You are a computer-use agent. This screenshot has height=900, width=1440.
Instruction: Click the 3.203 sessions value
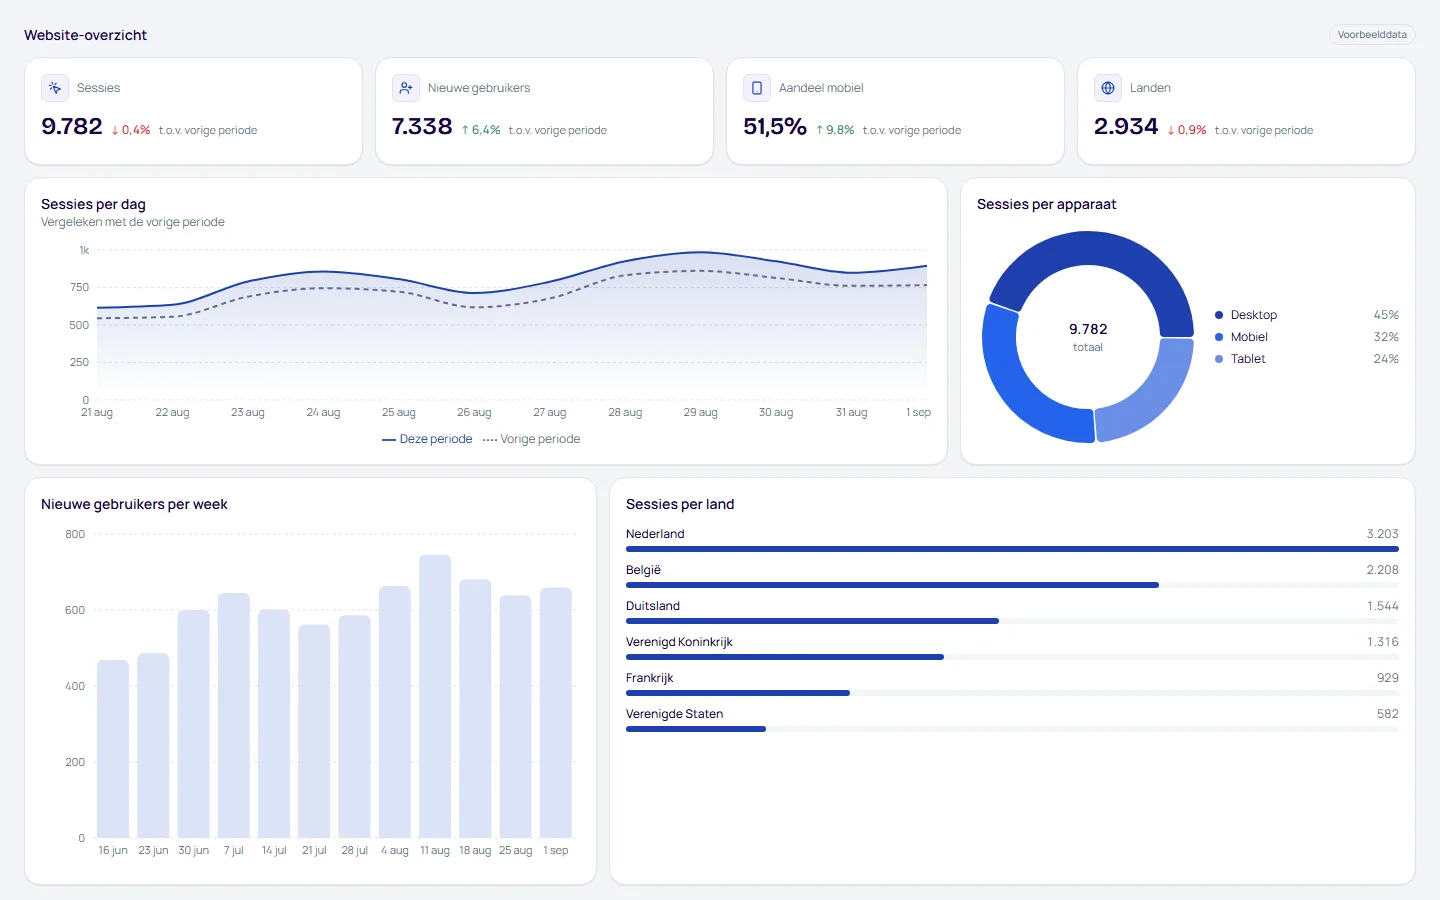coord(1382,534)
